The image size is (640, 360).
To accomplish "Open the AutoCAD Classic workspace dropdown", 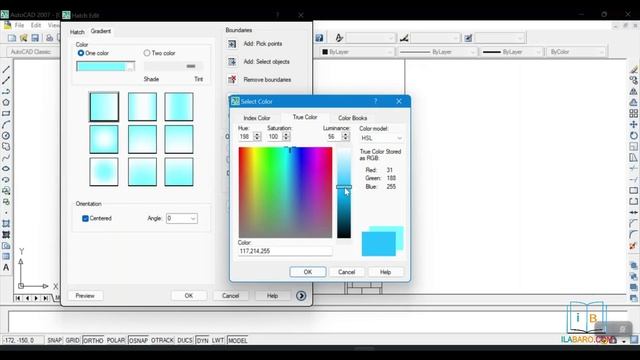I will click(x=33, y=52).
